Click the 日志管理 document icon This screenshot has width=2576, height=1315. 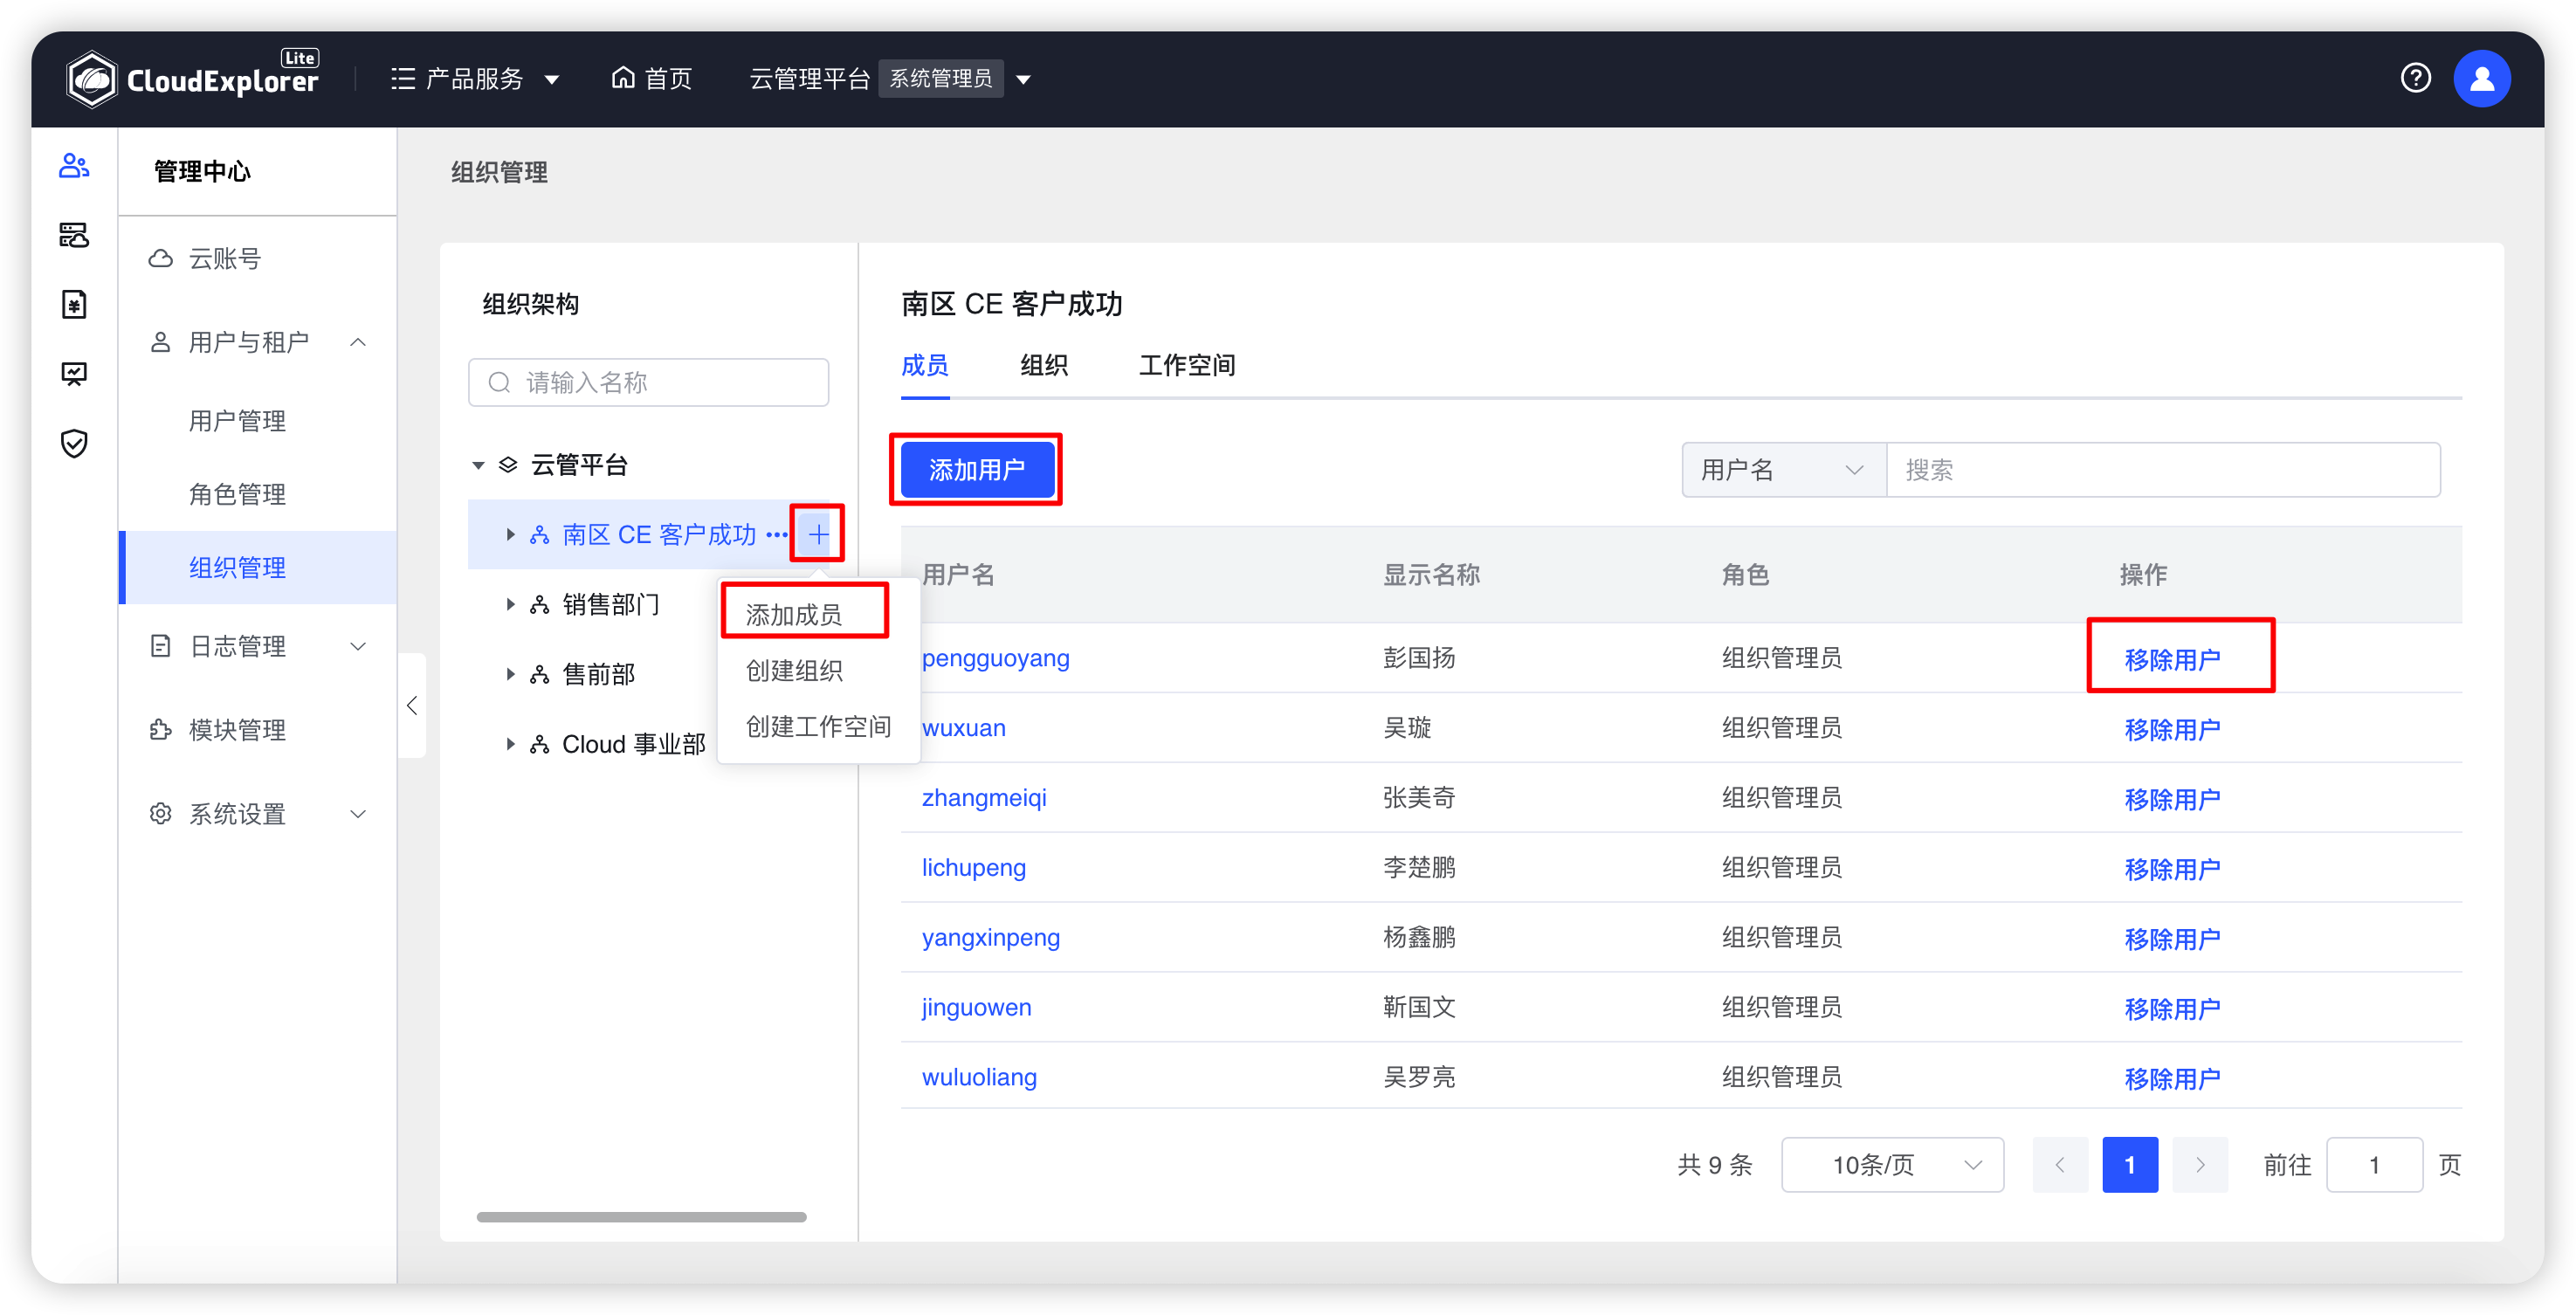point(160,646)
